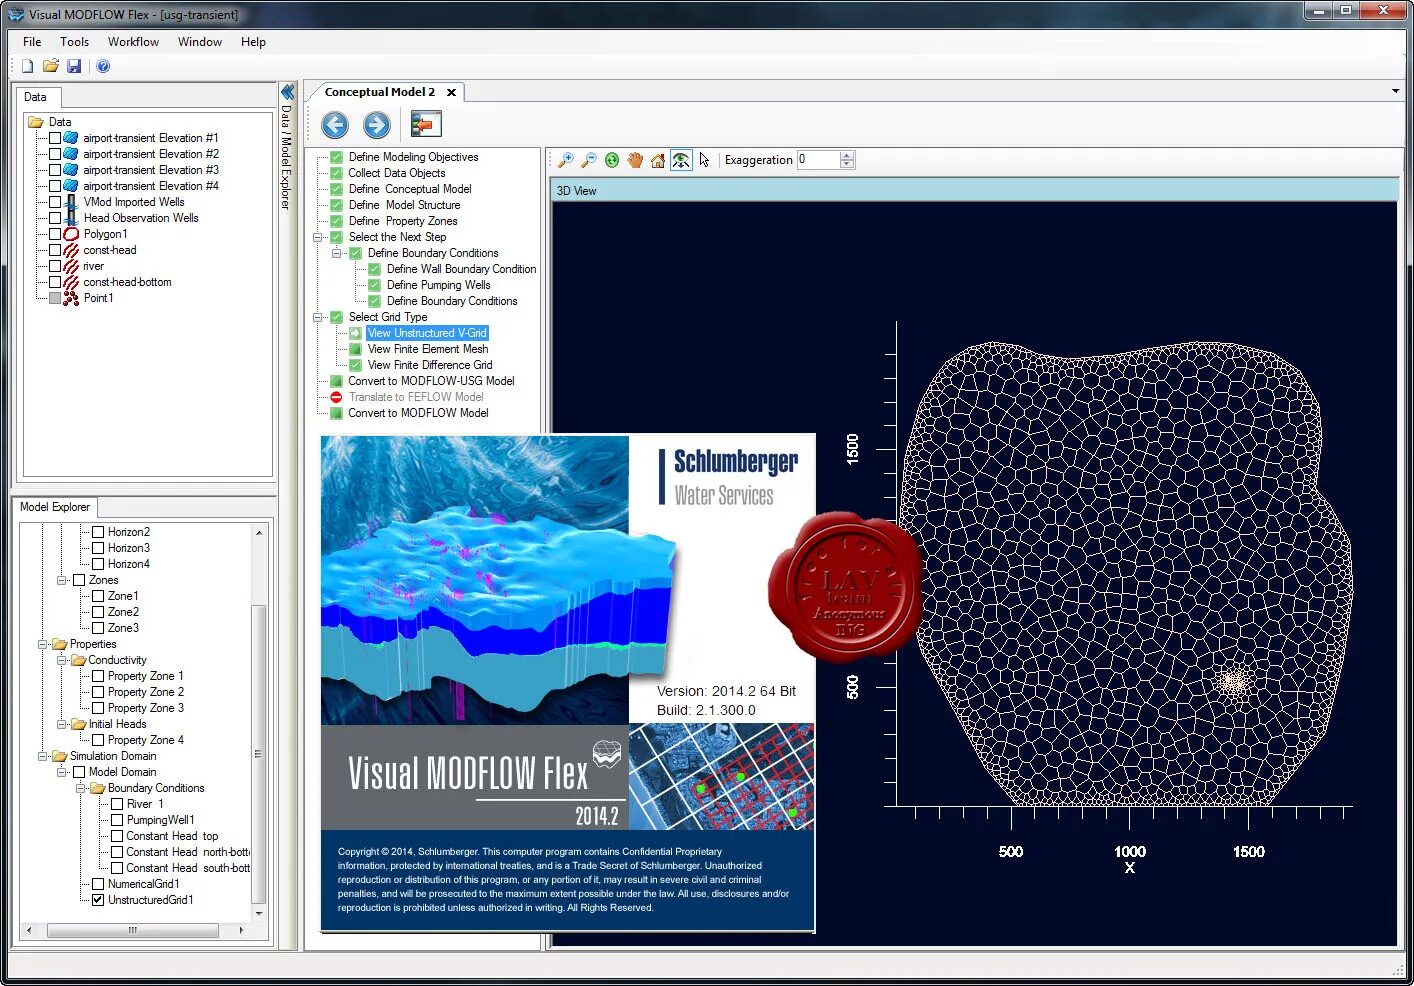The image size is (1414, 986).
Task: Click the Save project disk icon
Action: (x=74, y=66)
